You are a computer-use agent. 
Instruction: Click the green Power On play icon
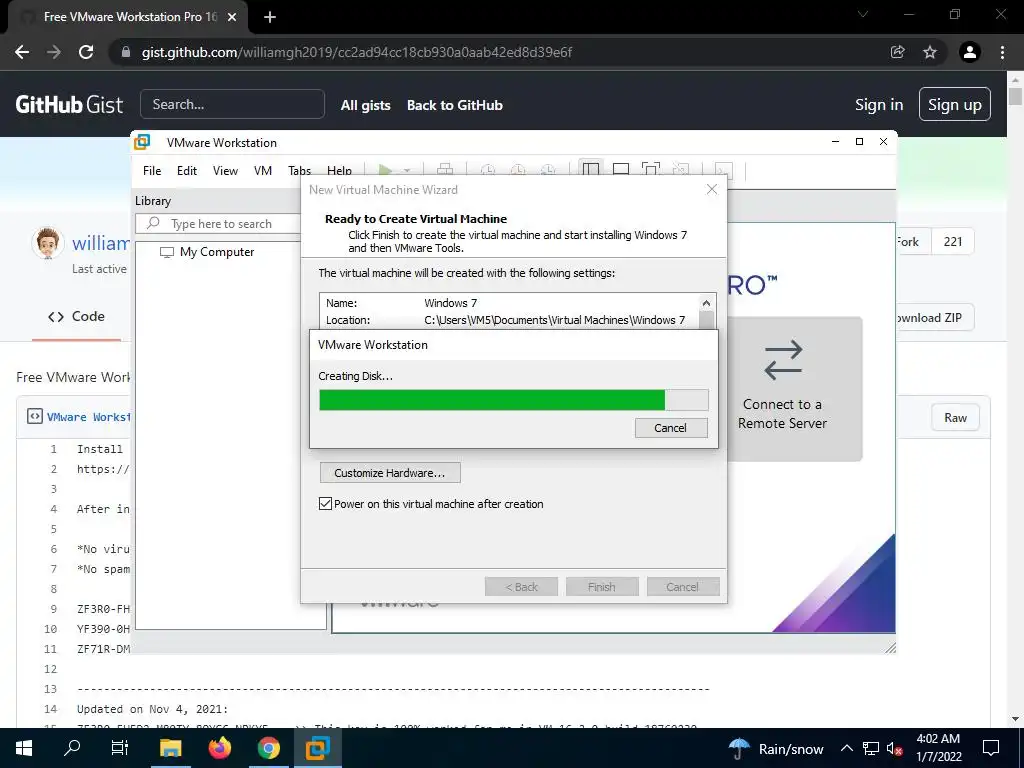(x=385, y=170)
